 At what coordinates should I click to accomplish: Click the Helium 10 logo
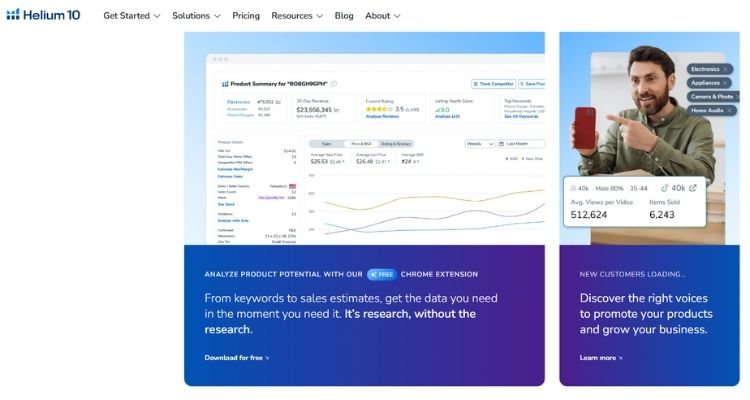pos(43,15)
